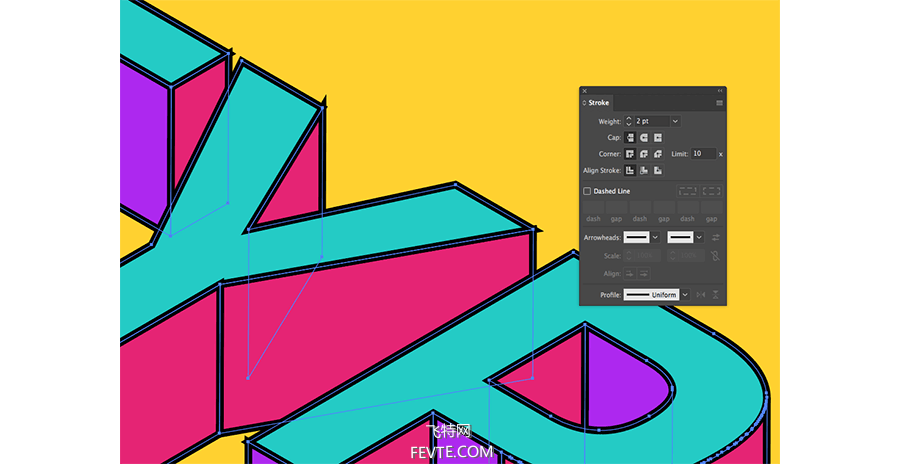Align stroke to inside icon
The image size is (900, 464).
point(644,171)
